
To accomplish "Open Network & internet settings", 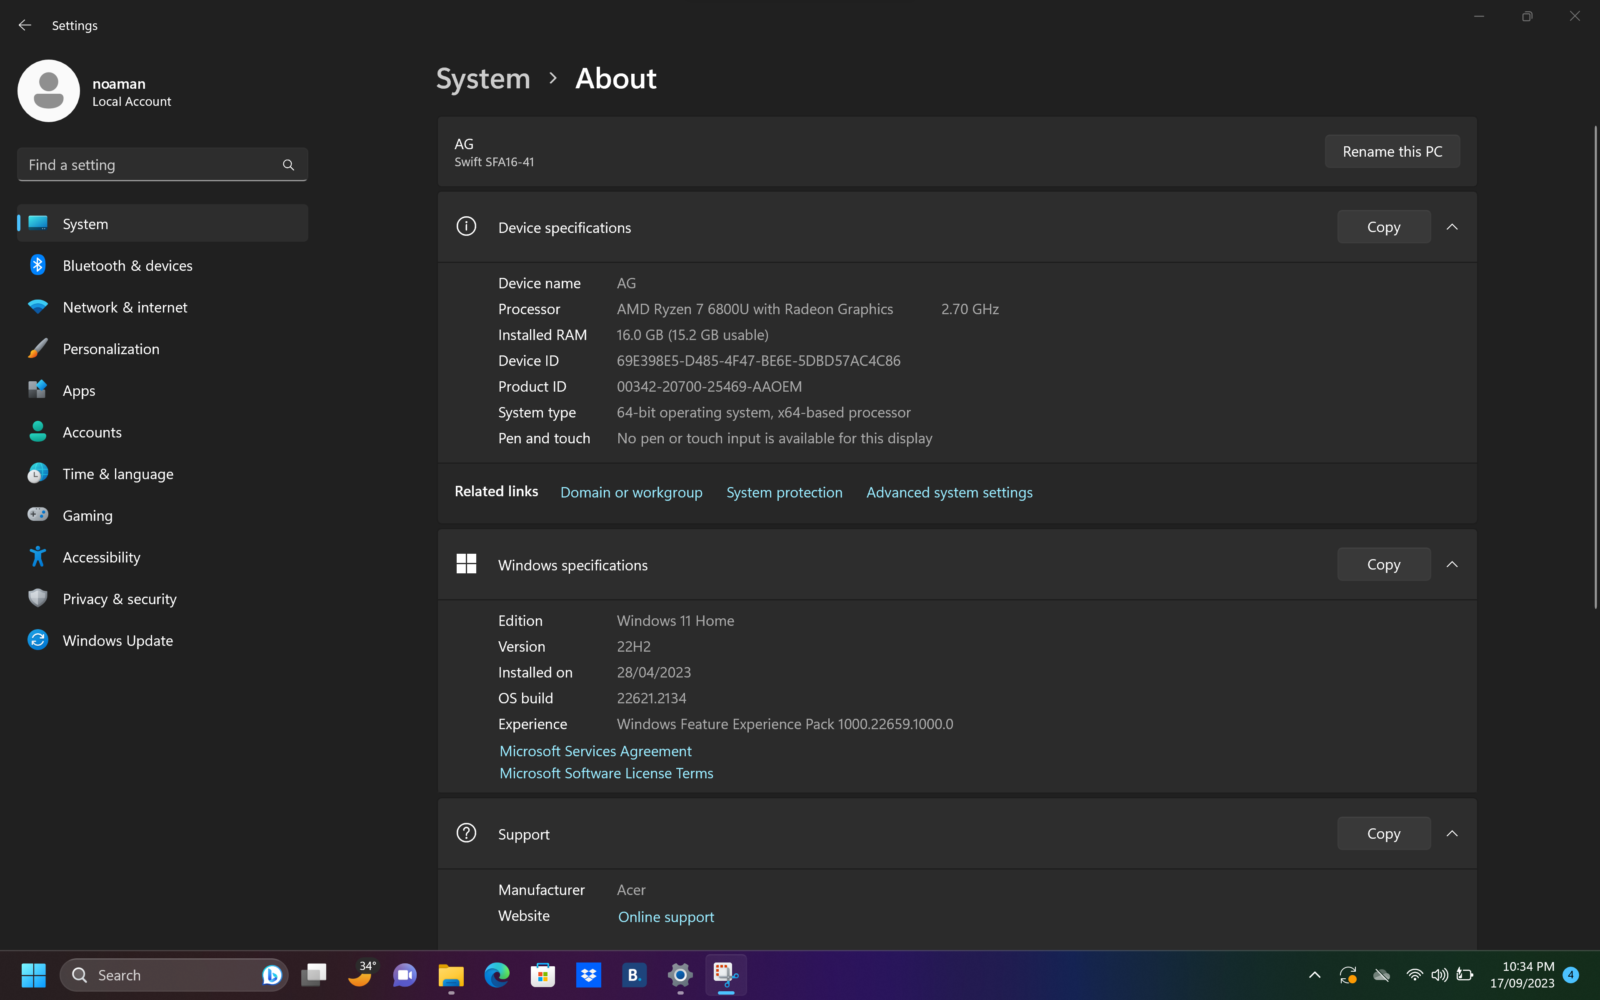I will click(163, 307).
